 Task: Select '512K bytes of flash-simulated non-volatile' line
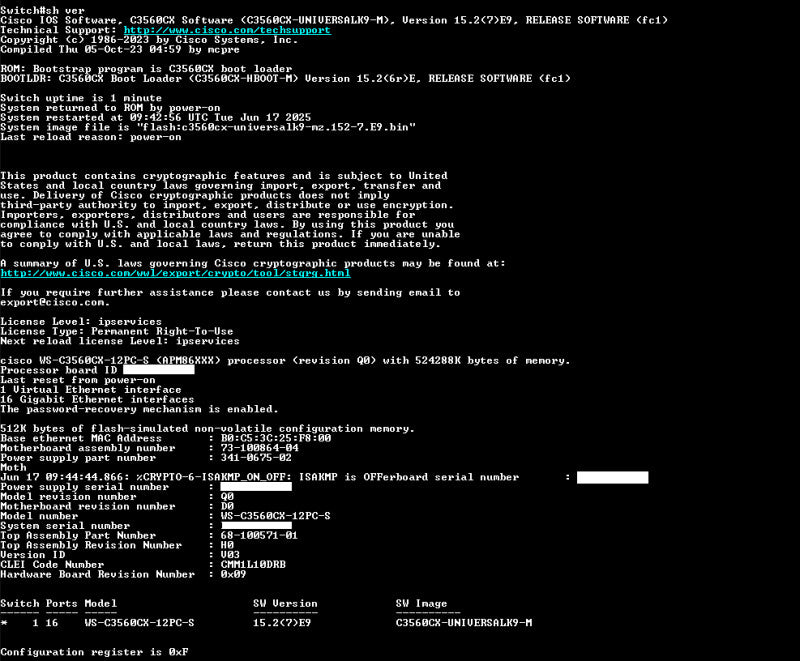(208, 429)
